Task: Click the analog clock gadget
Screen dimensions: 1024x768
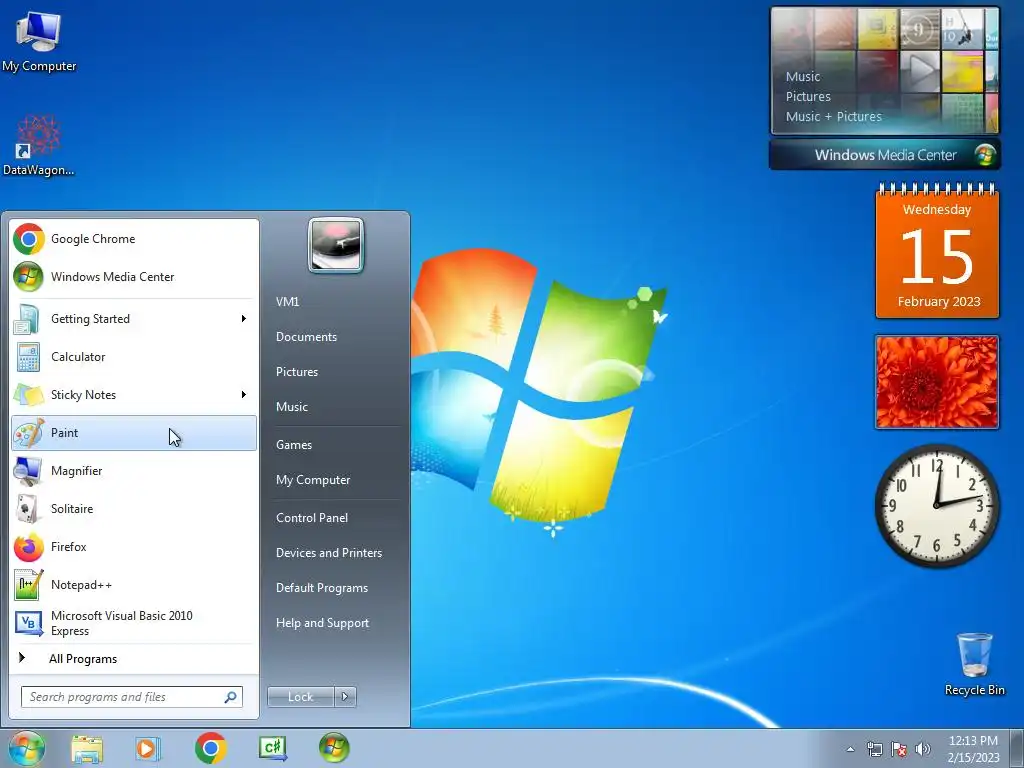Action: click(937, 505)
